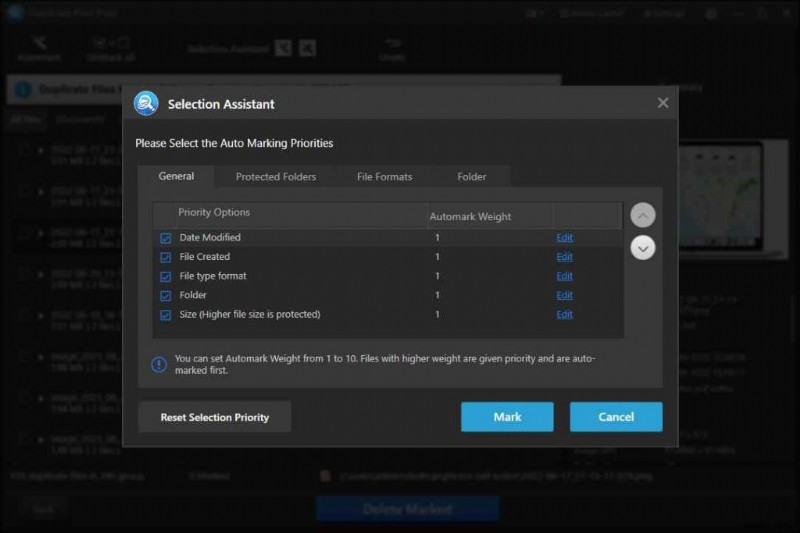Screen dimensions: 800x533
Task: Click the Reset Selection Priority button
Action: point(215,417)
